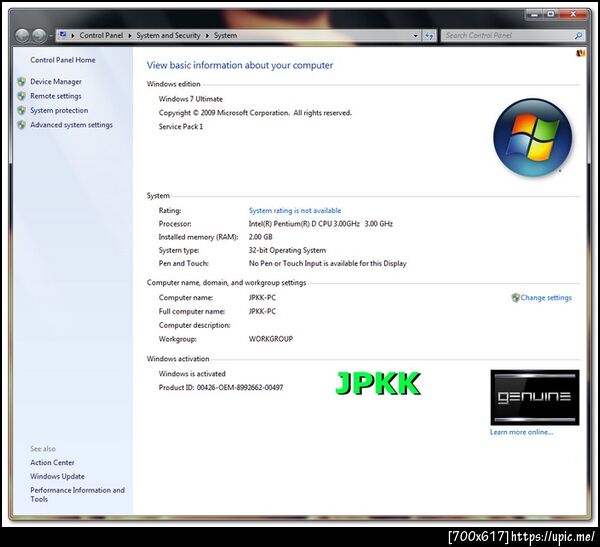
Task: Click the Forward navigation arrow button
Action: pos(39,36)
